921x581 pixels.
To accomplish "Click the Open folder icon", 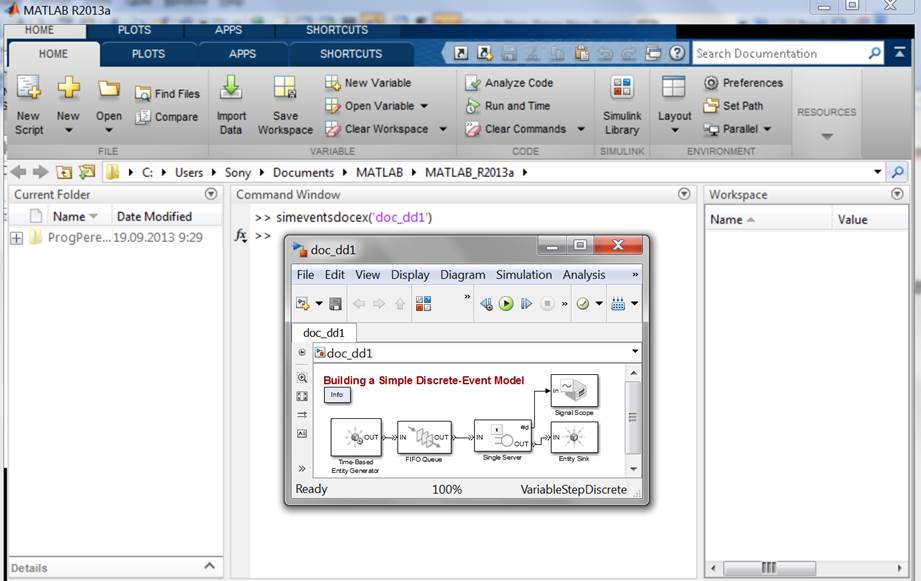I will (x=109, y=88).
